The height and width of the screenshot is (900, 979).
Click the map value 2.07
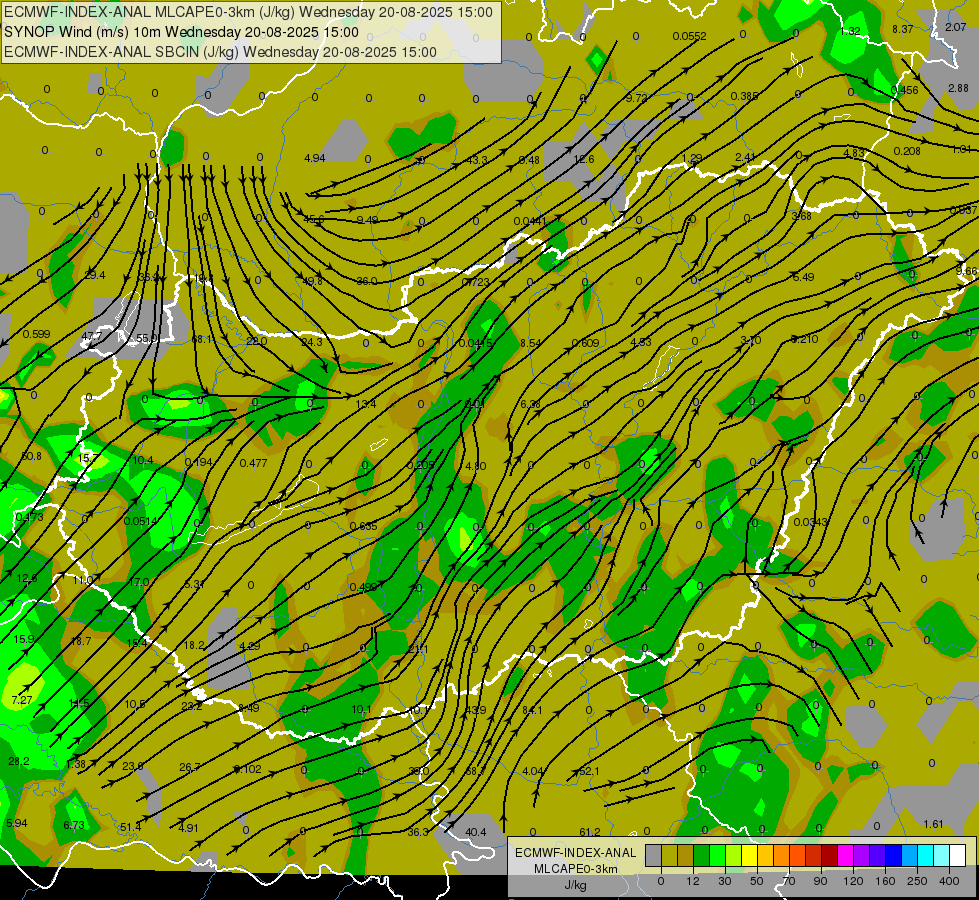955,27
